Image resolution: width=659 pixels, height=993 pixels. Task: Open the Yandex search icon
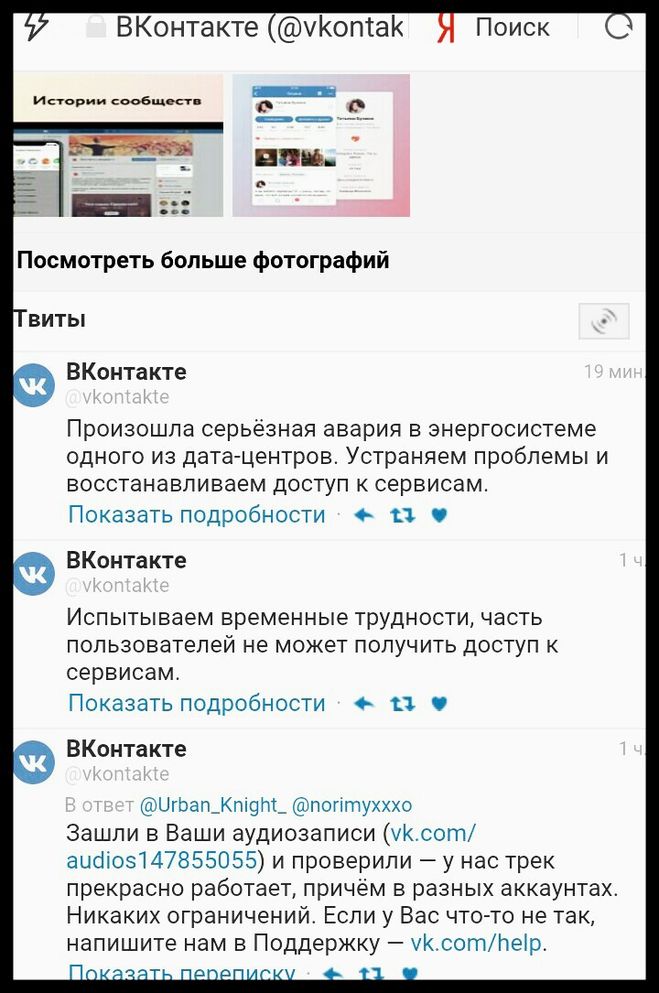446,27
